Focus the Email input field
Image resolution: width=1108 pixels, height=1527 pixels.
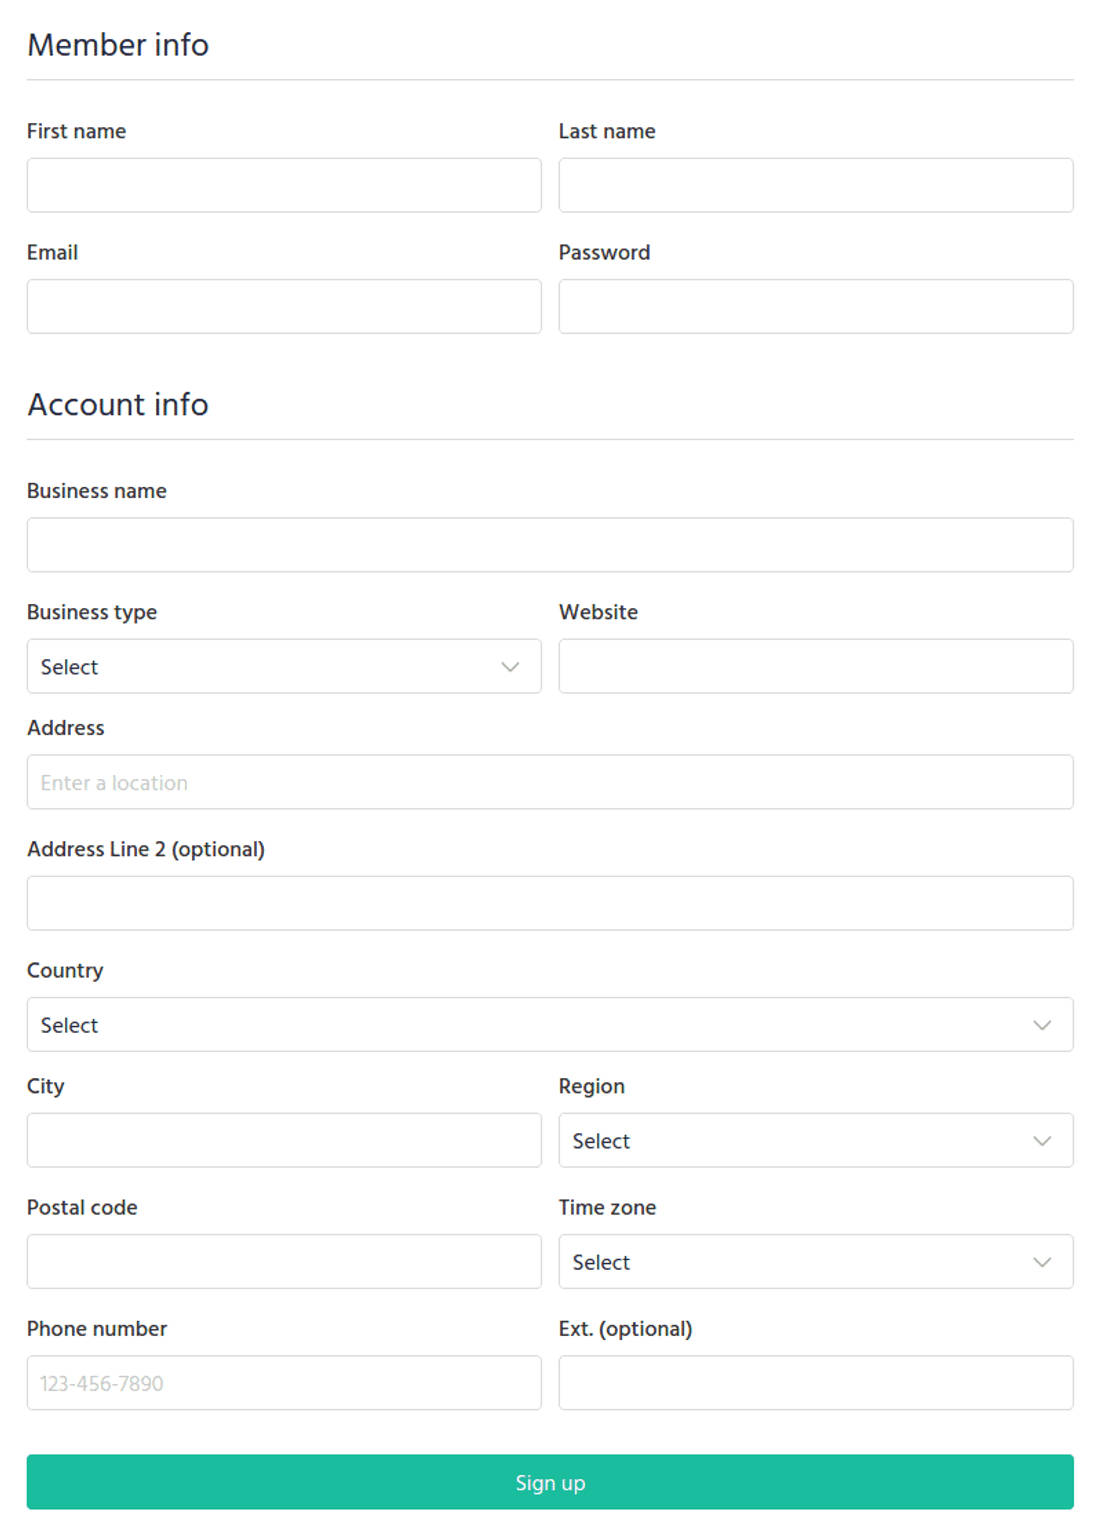pos(284,306)
